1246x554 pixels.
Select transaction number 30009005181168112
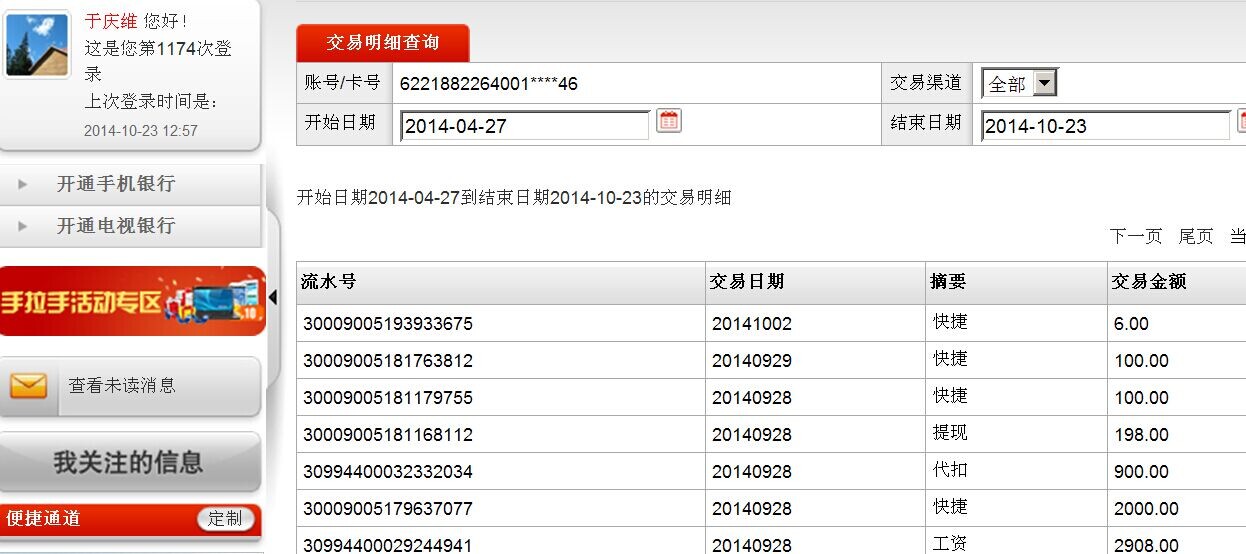point(388,435)
